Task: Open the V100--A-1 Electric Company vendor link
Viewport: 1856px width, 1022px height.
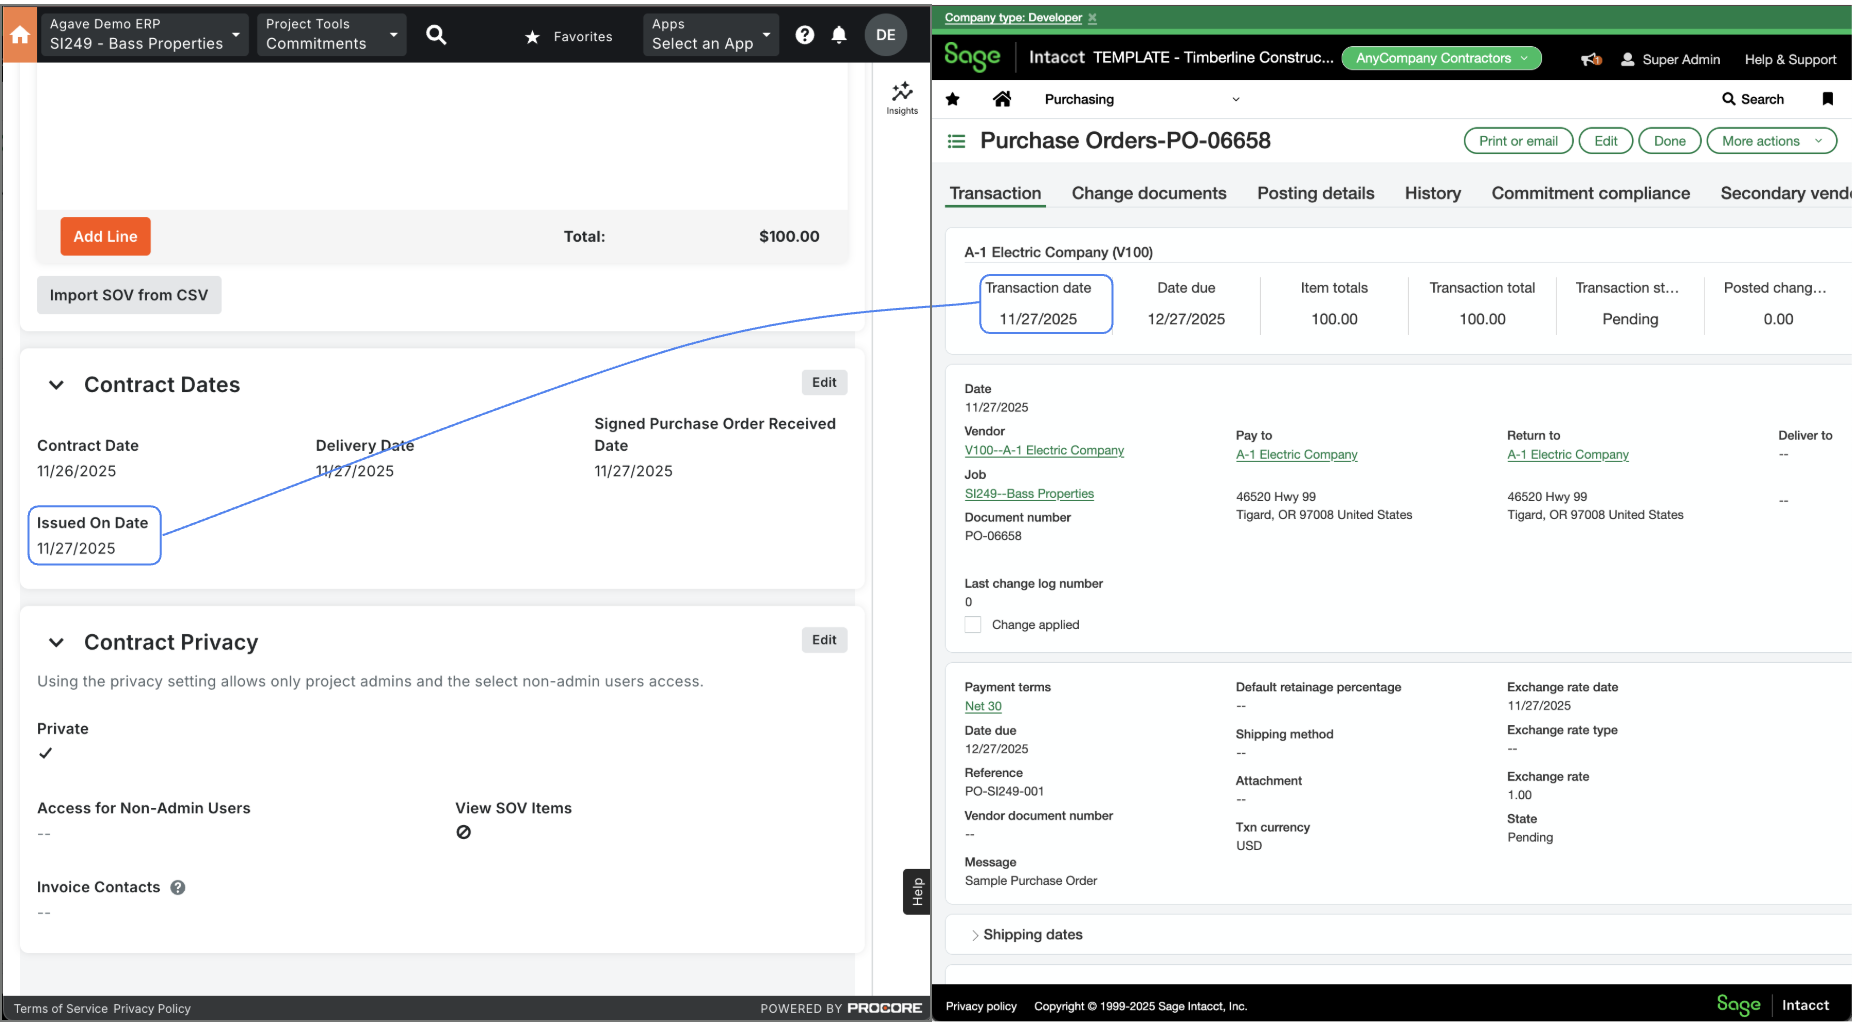Action: pos(1044,450)
